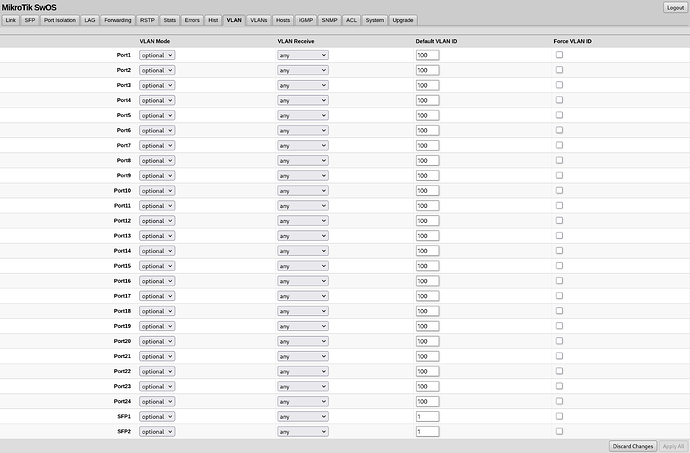Enable Force VLAN ID for SFP1

pos(559,416)
